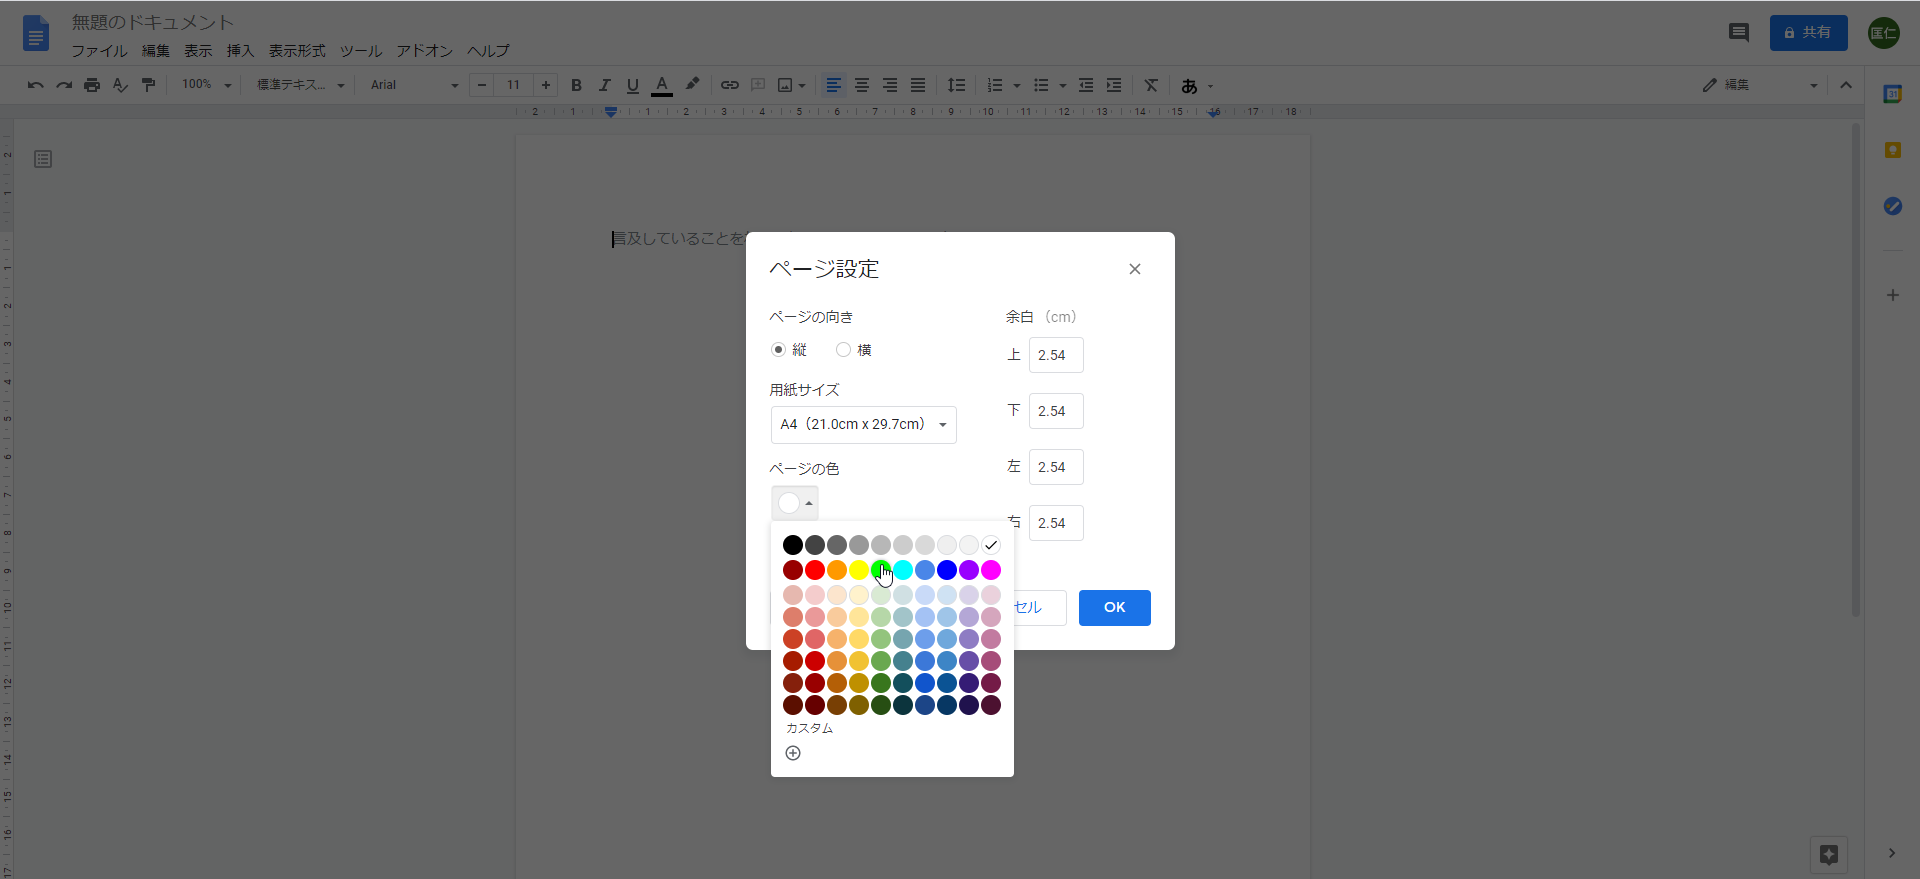This screenshot has width=1920, height=879.
Task: Open the 表示形式 menu
Action: click(x=297, y=51)
